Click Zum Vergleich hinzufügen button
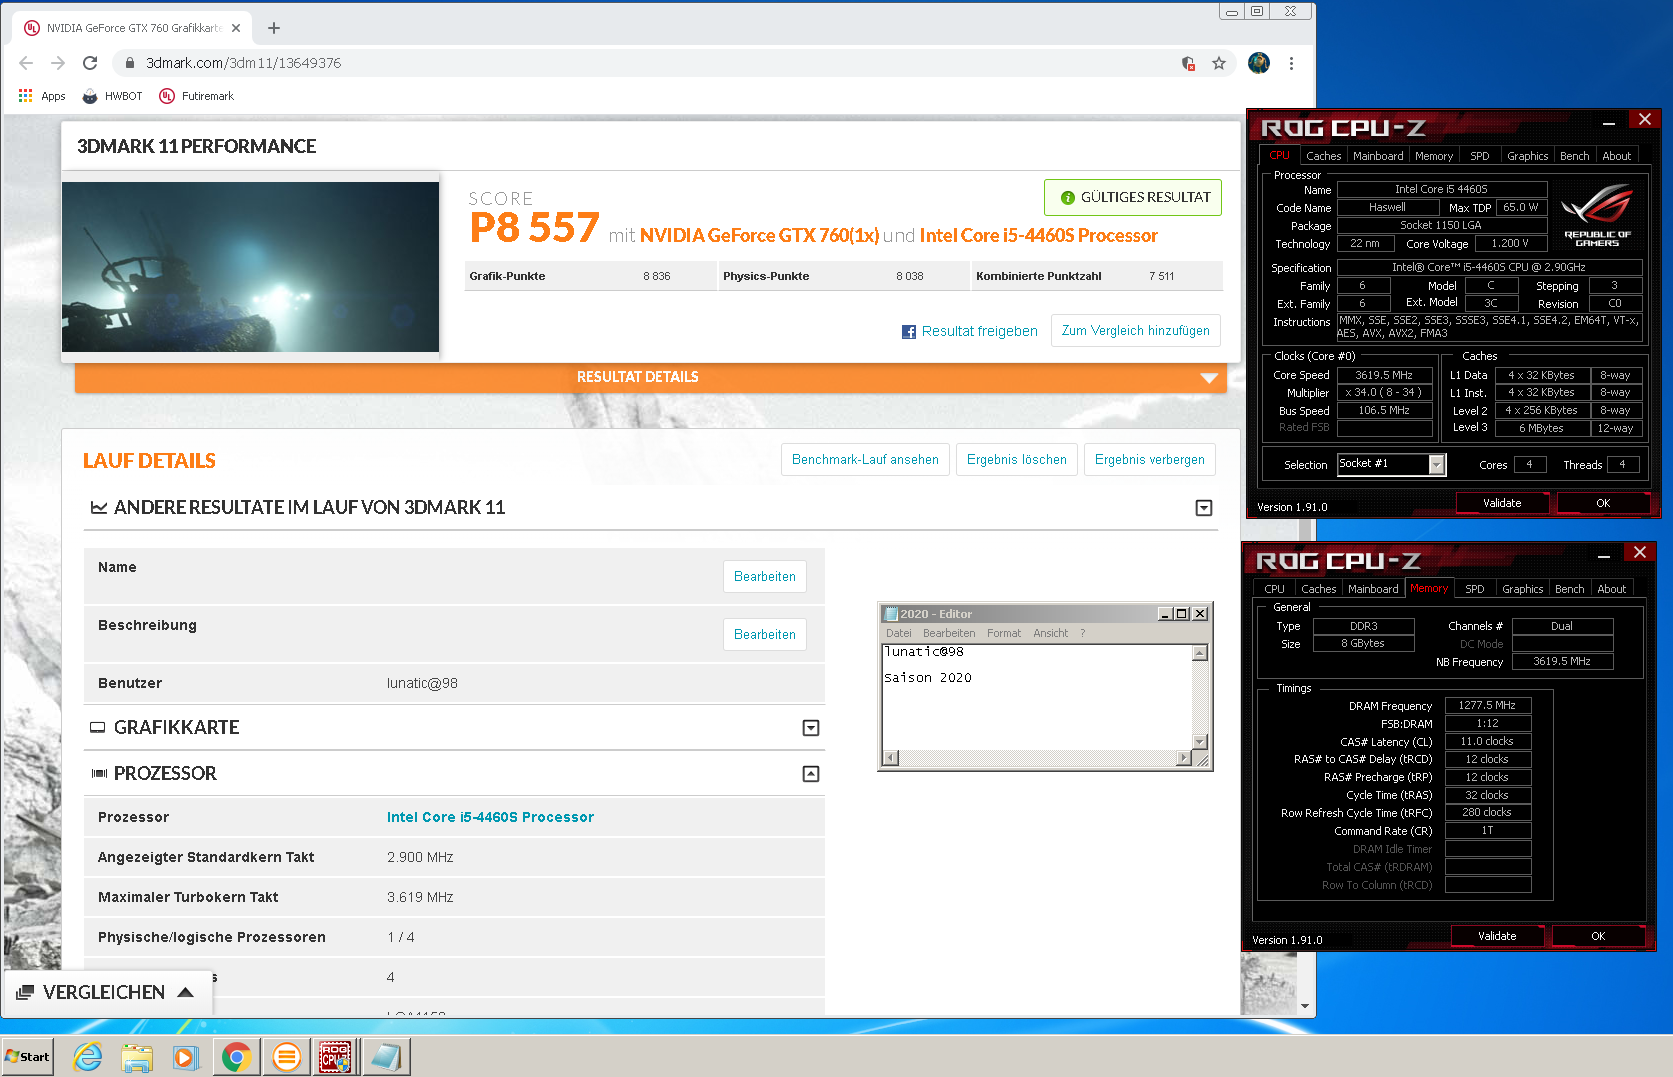This screenshot has width=1673, height=1077. point(1135,331)
